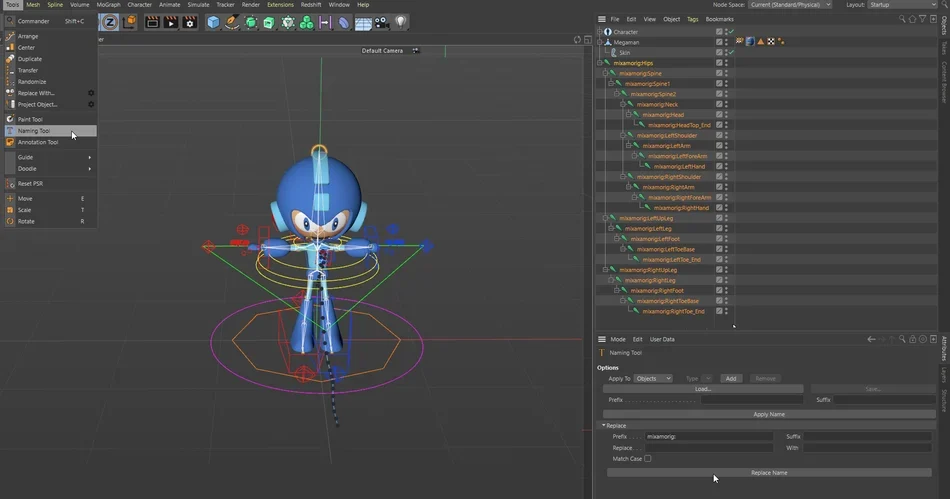This screenshot has width=950, height=499.
Task: Click the Symmetry object icon
Action: (325, 23)
